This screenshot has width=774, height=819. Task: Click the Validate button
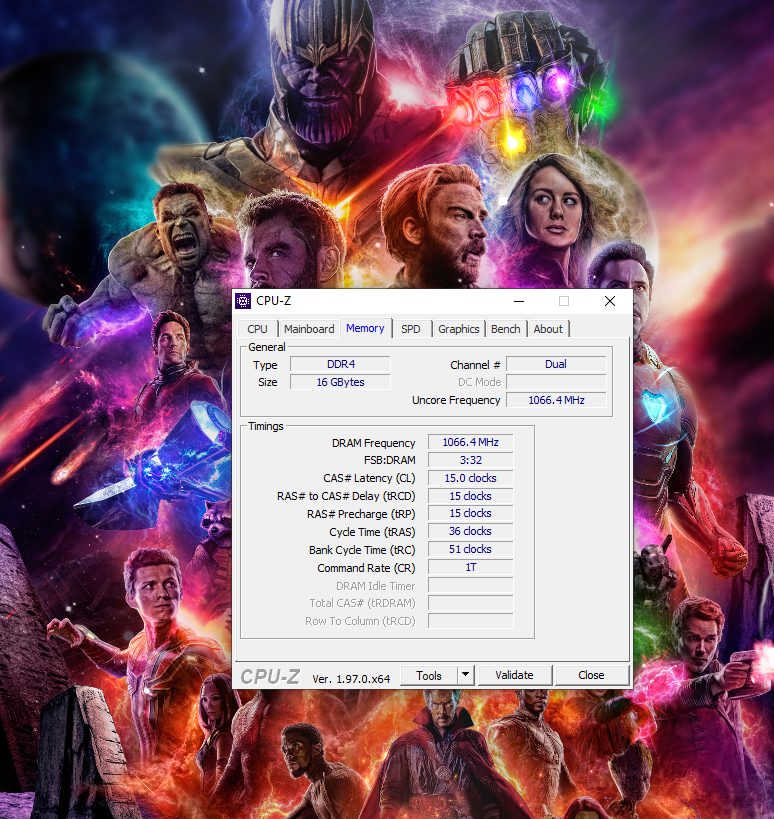(514, 675)
